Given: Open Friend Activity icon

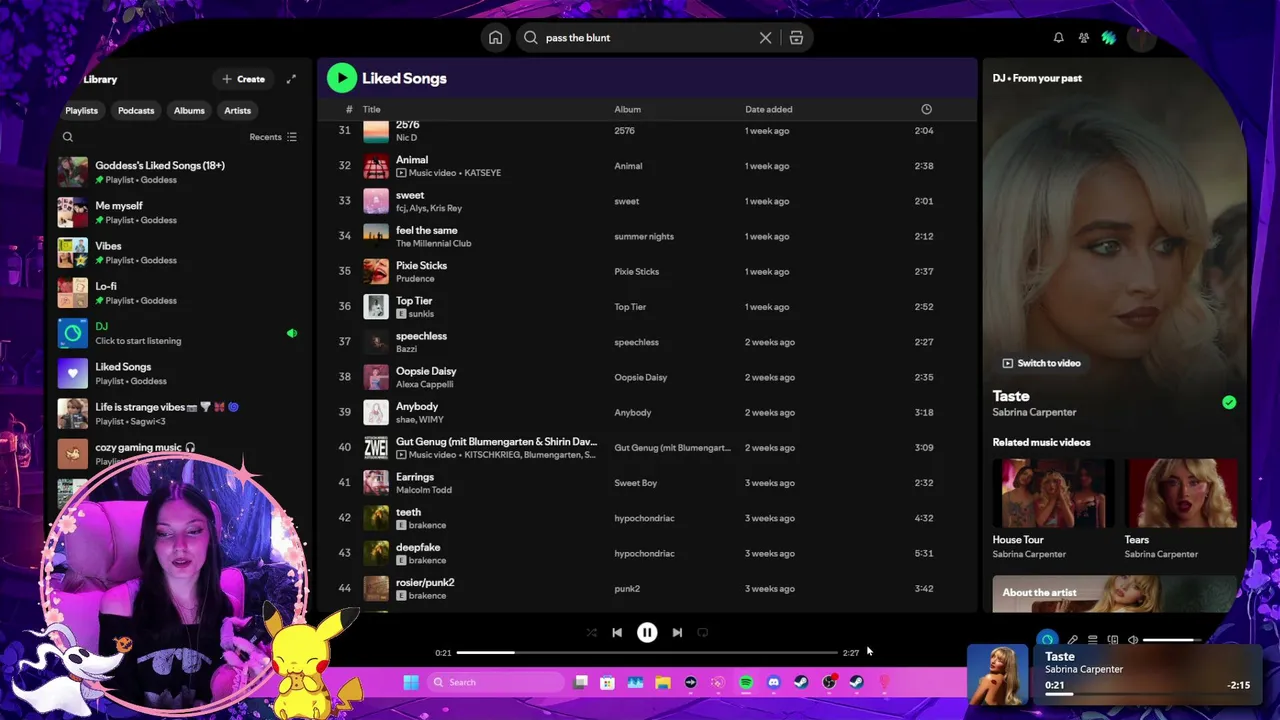Looking at the screenshot, I should pos(1083,38).
